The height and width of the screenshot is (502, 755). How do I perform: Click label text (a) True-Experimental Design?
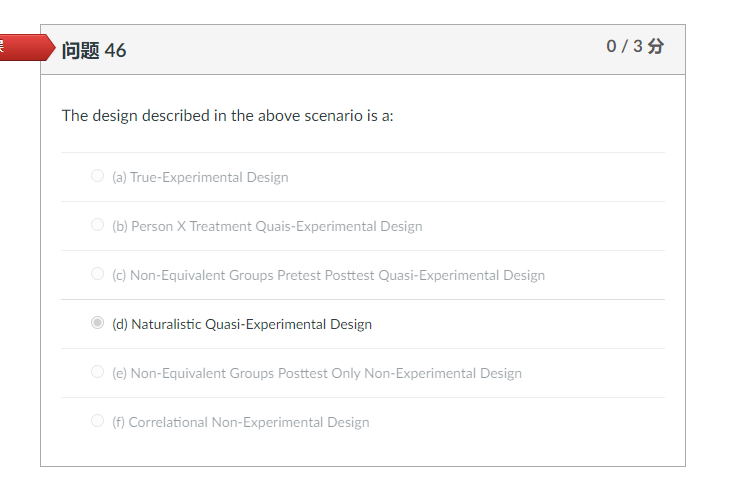pyautogui.click(x=200, y=177)
